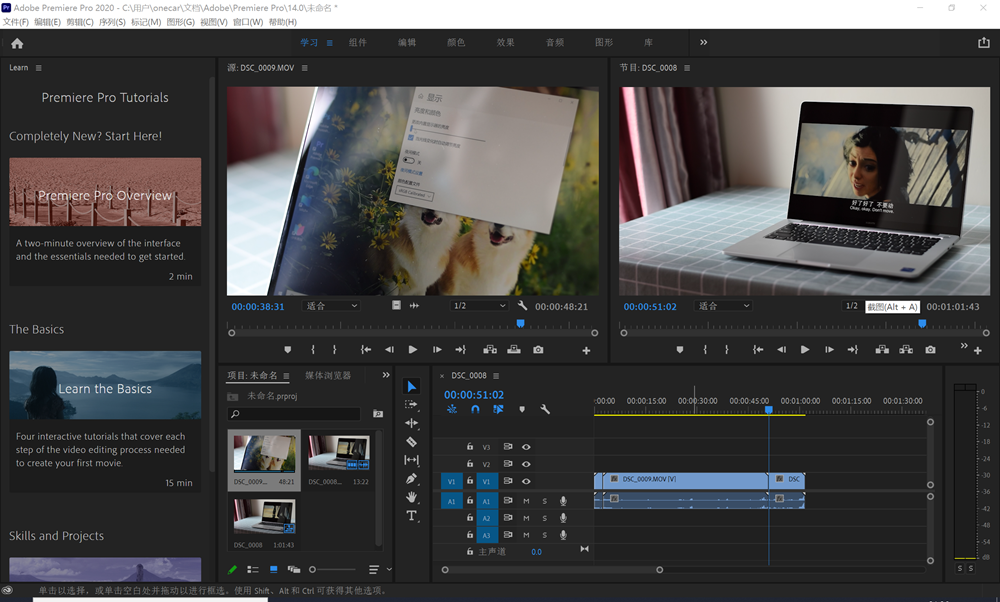
Task: Click the Export Frame camera icon in Source monitor
Action: (538, 350)
